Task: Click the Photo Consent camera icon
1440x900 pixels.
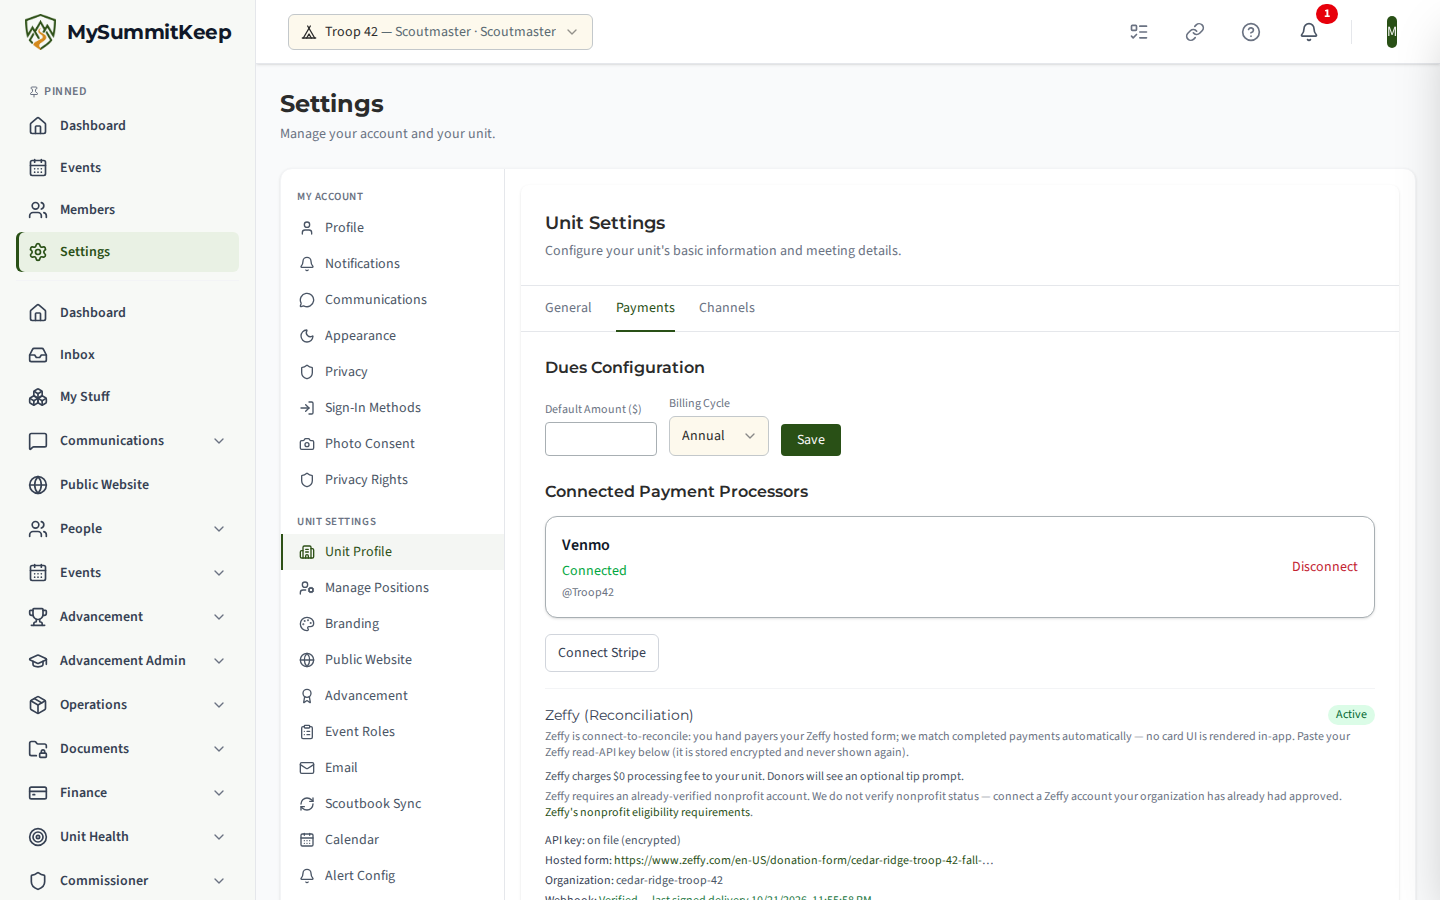Action: [x=307, y=444]
